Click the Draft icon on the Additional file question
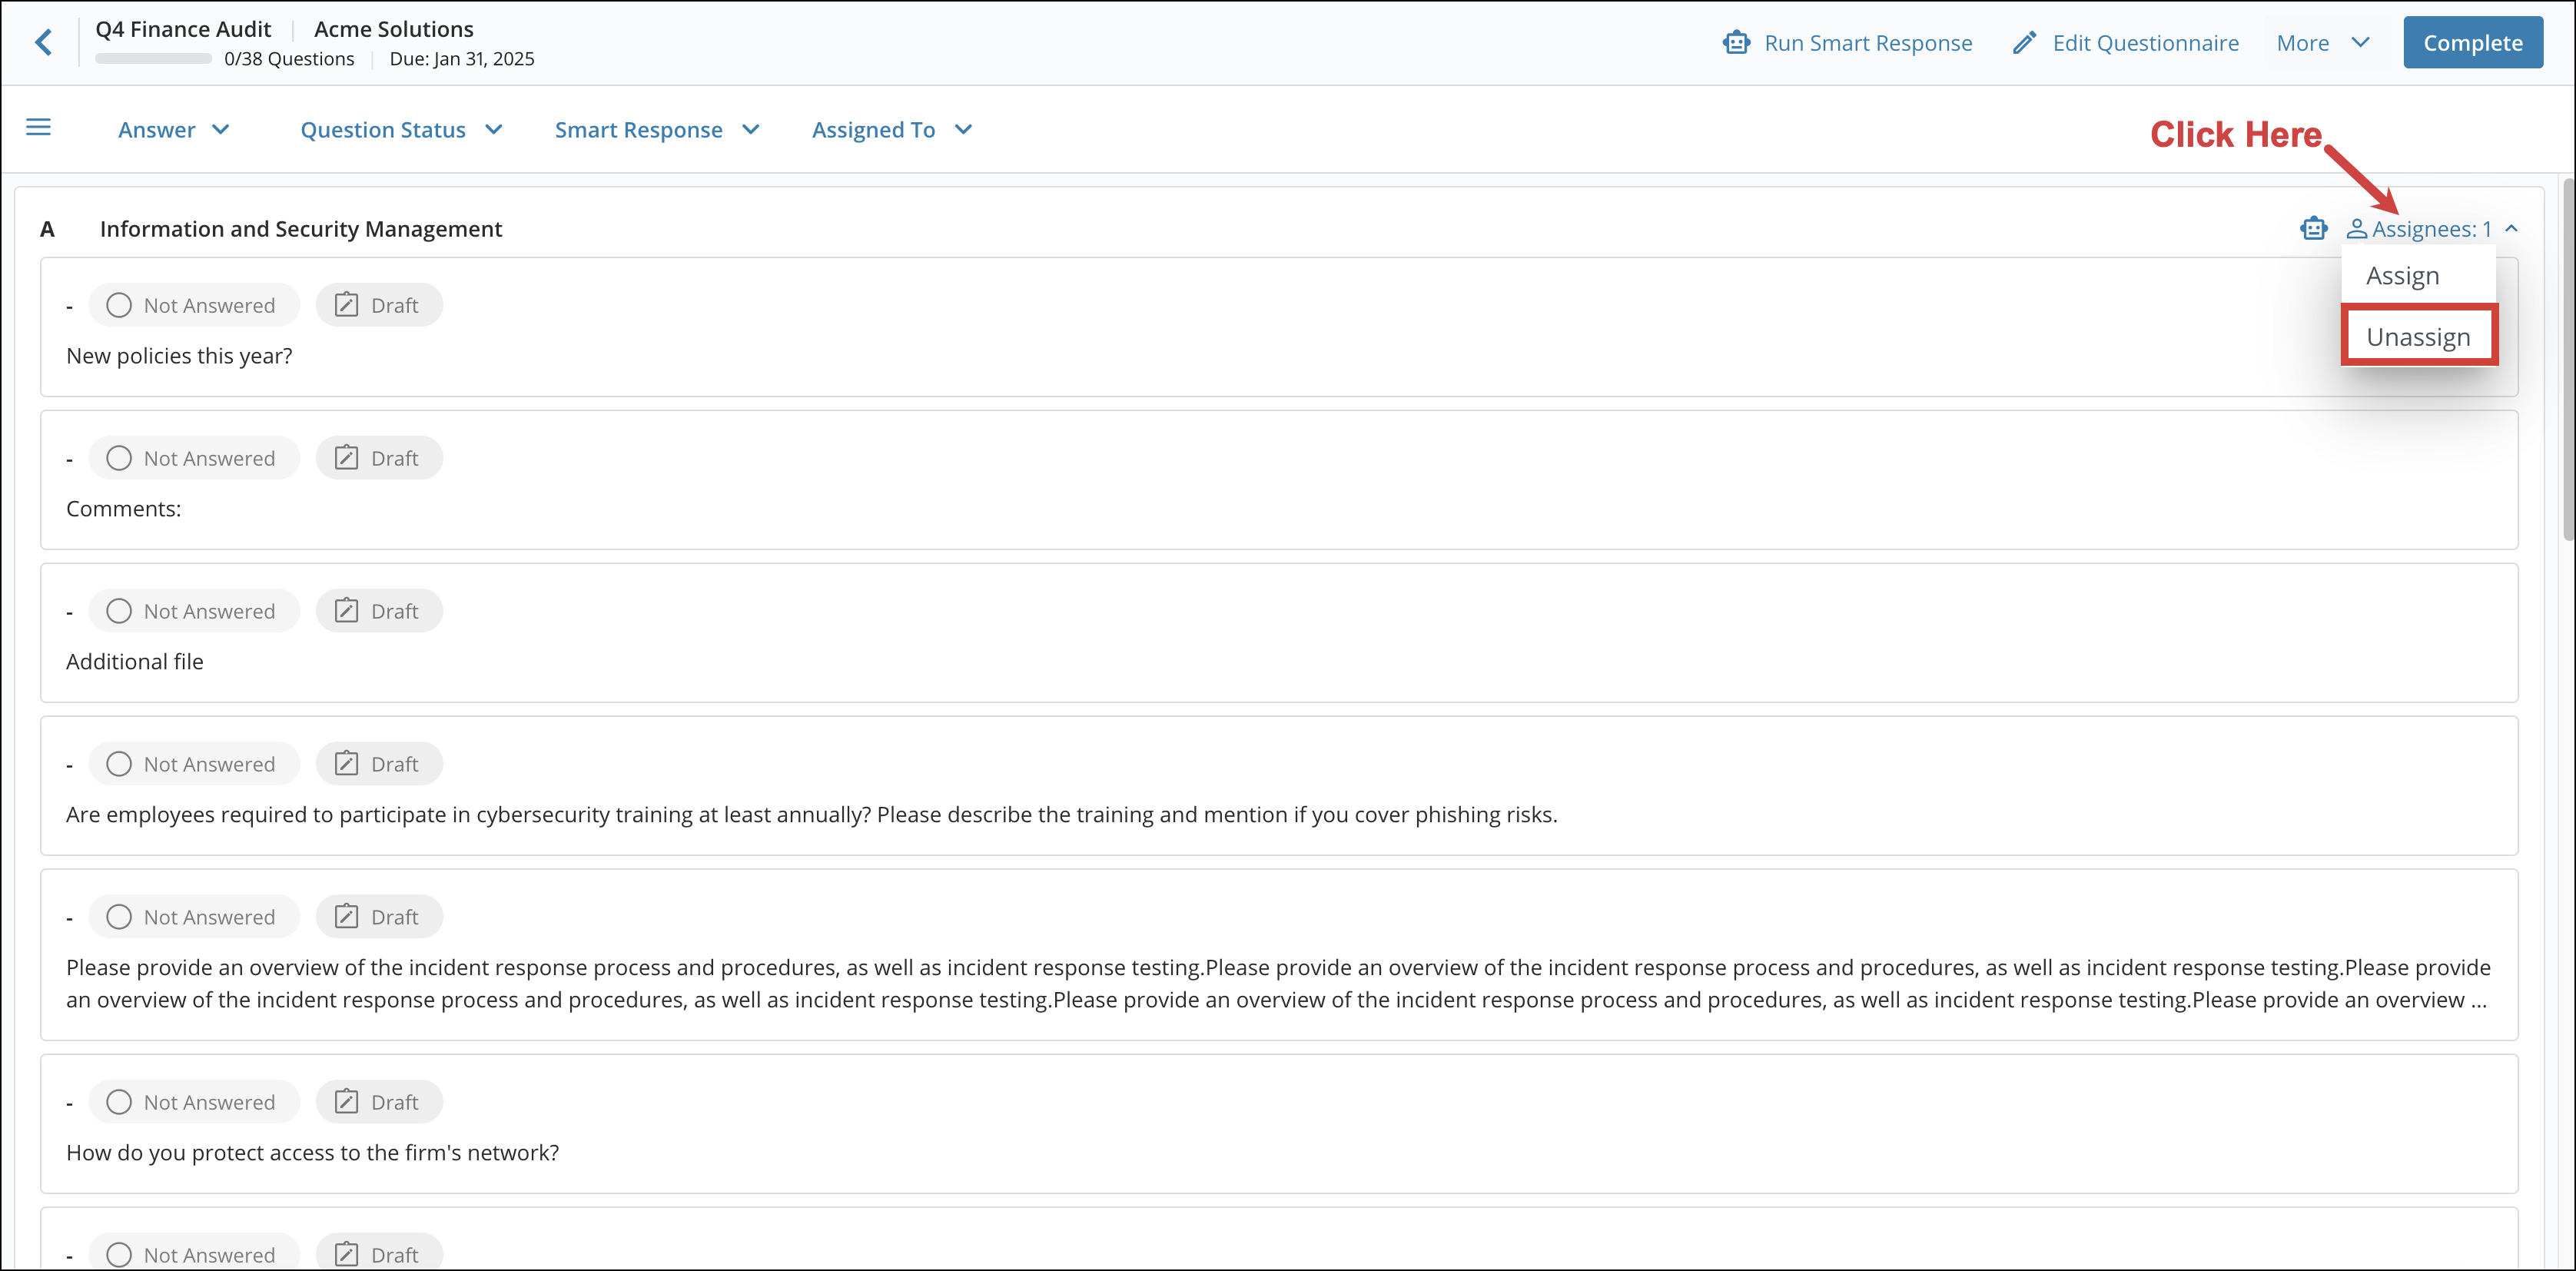The width and height of the screenshot is (2576, 1271). [x=346, y=611]
